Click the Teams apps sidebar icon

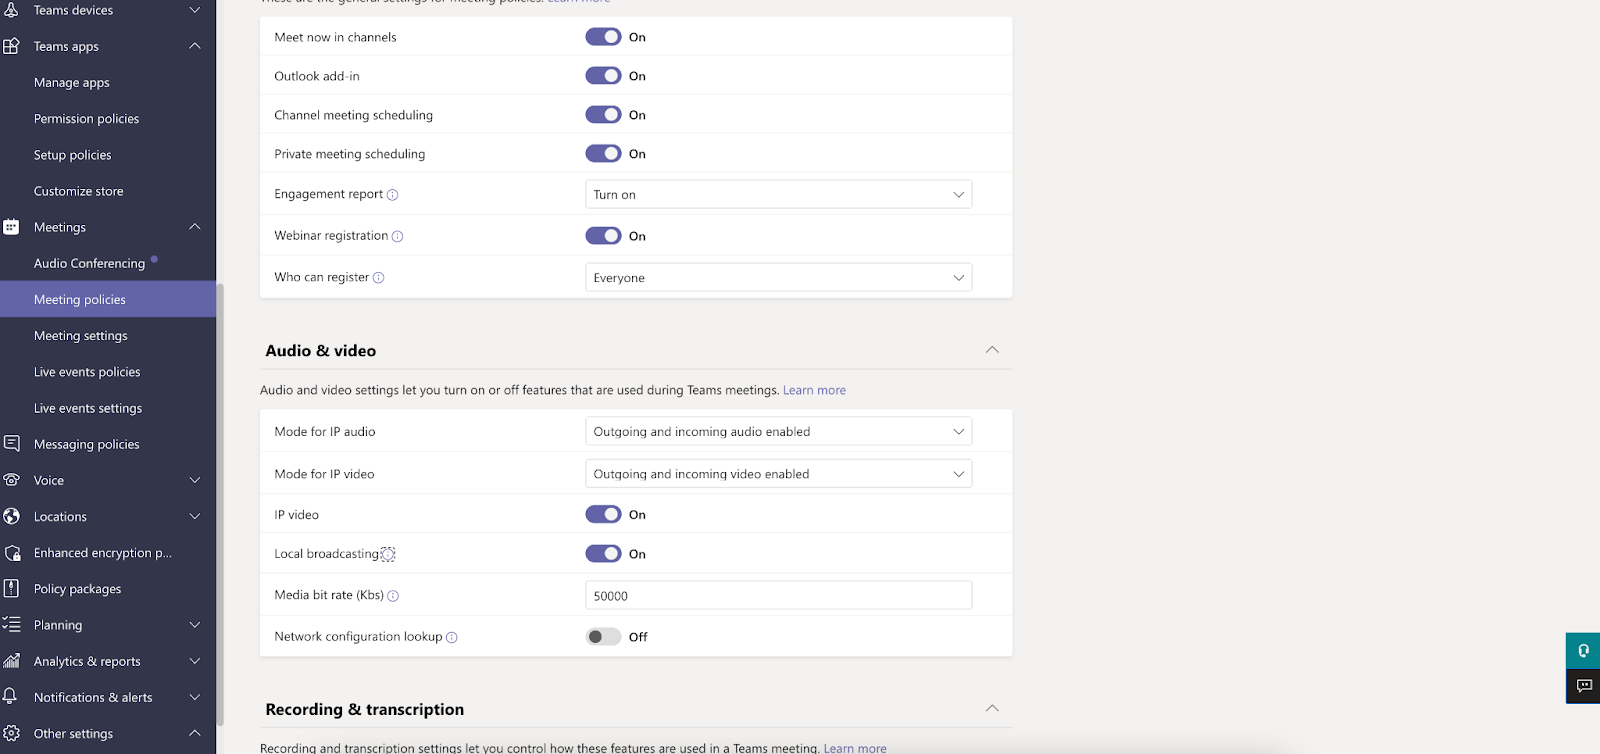[11, 46]
